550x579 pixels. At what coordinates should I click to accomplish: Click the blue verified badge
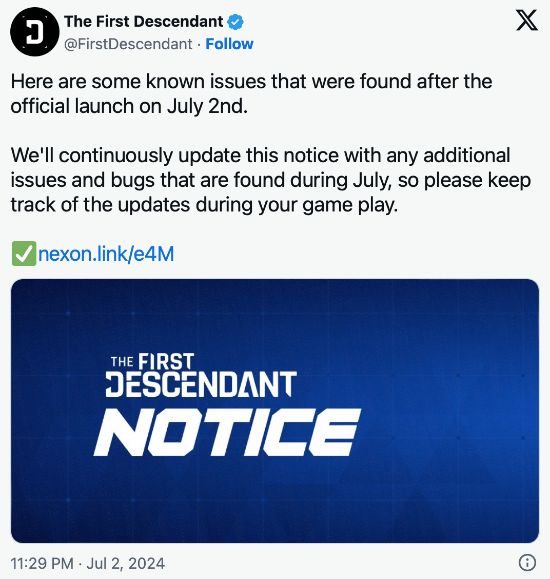[x=235, y=22]
